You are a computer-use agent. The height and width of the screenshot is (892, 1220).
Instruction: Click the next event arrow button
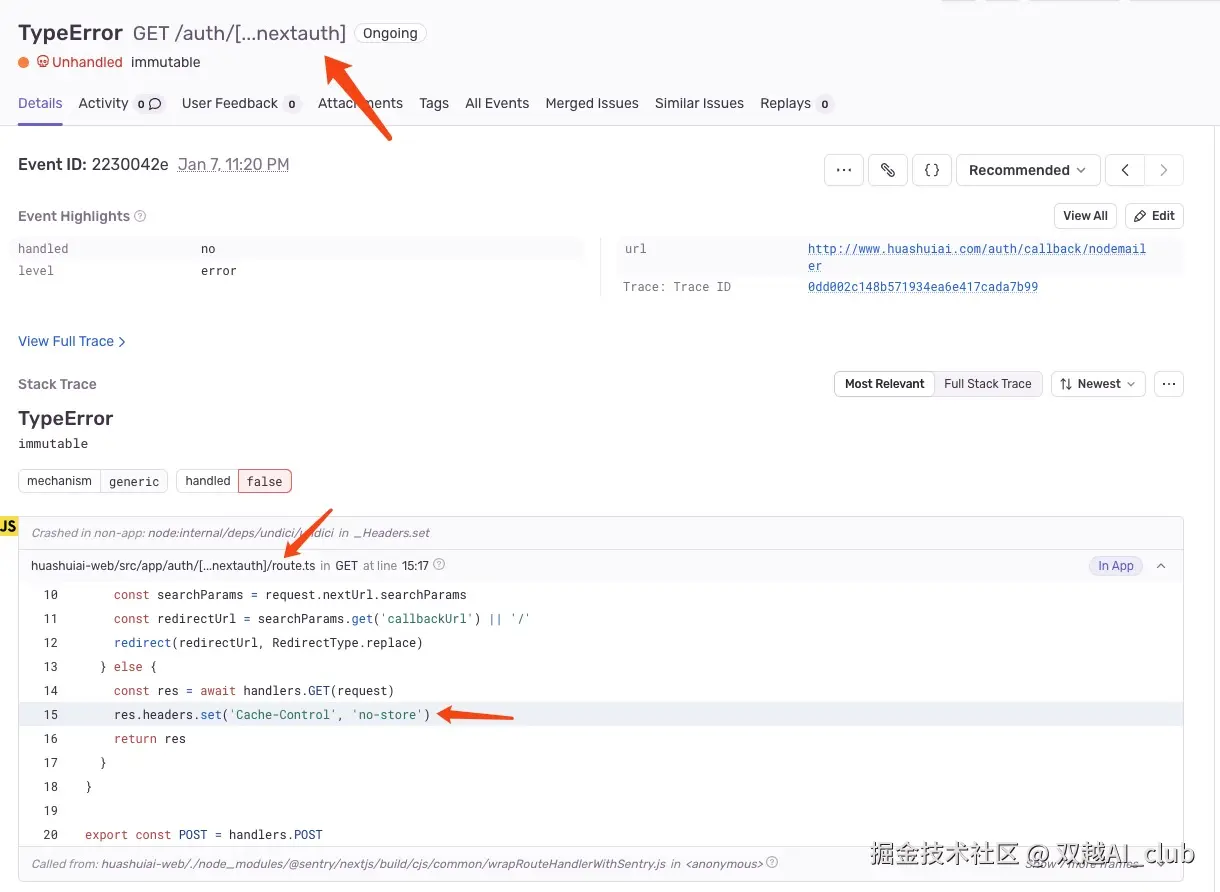point(1166,170)
